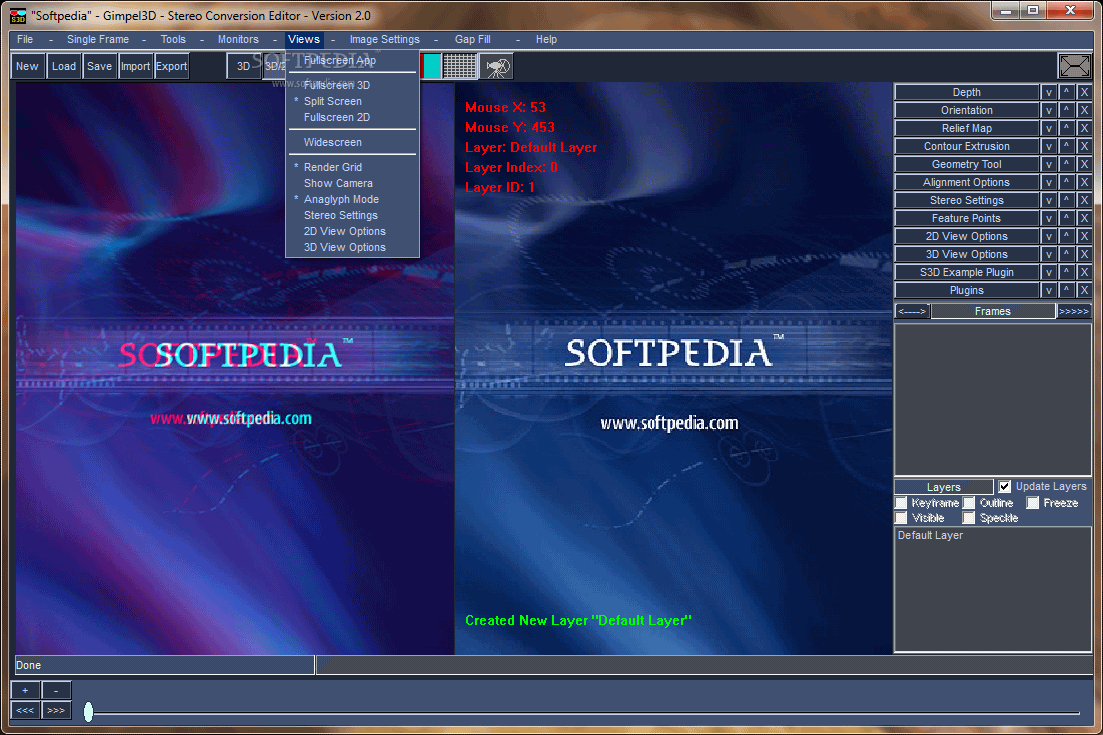Tick the Speckle checkbox
This screenshot has width=1103, height=735.
[x=969, y=518]
